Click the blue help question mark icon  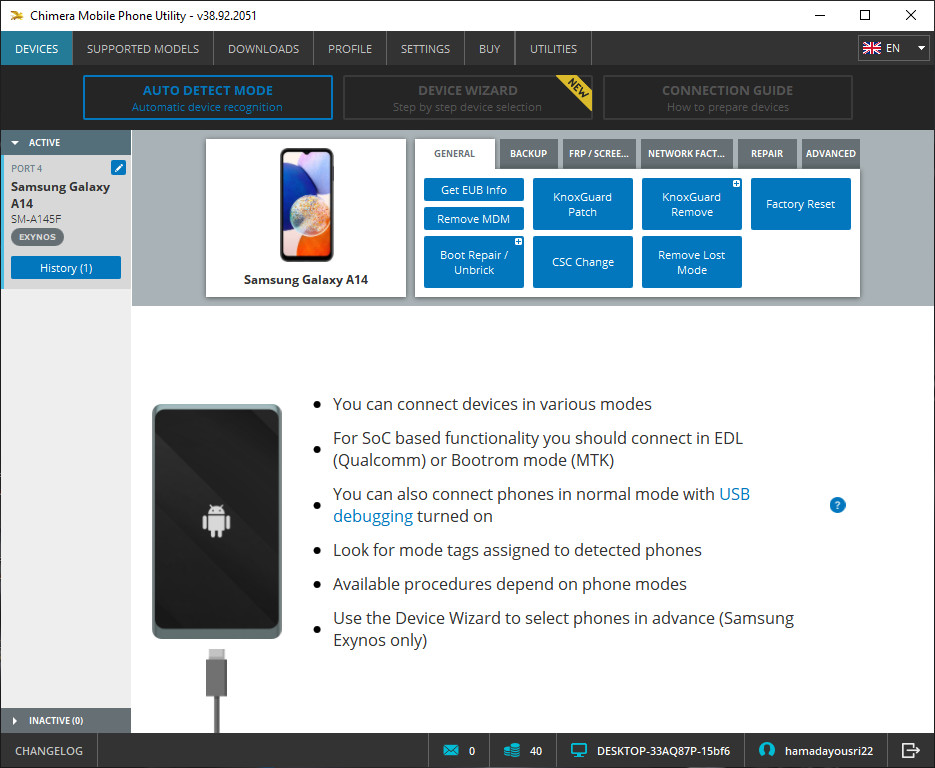click(837, 505)
